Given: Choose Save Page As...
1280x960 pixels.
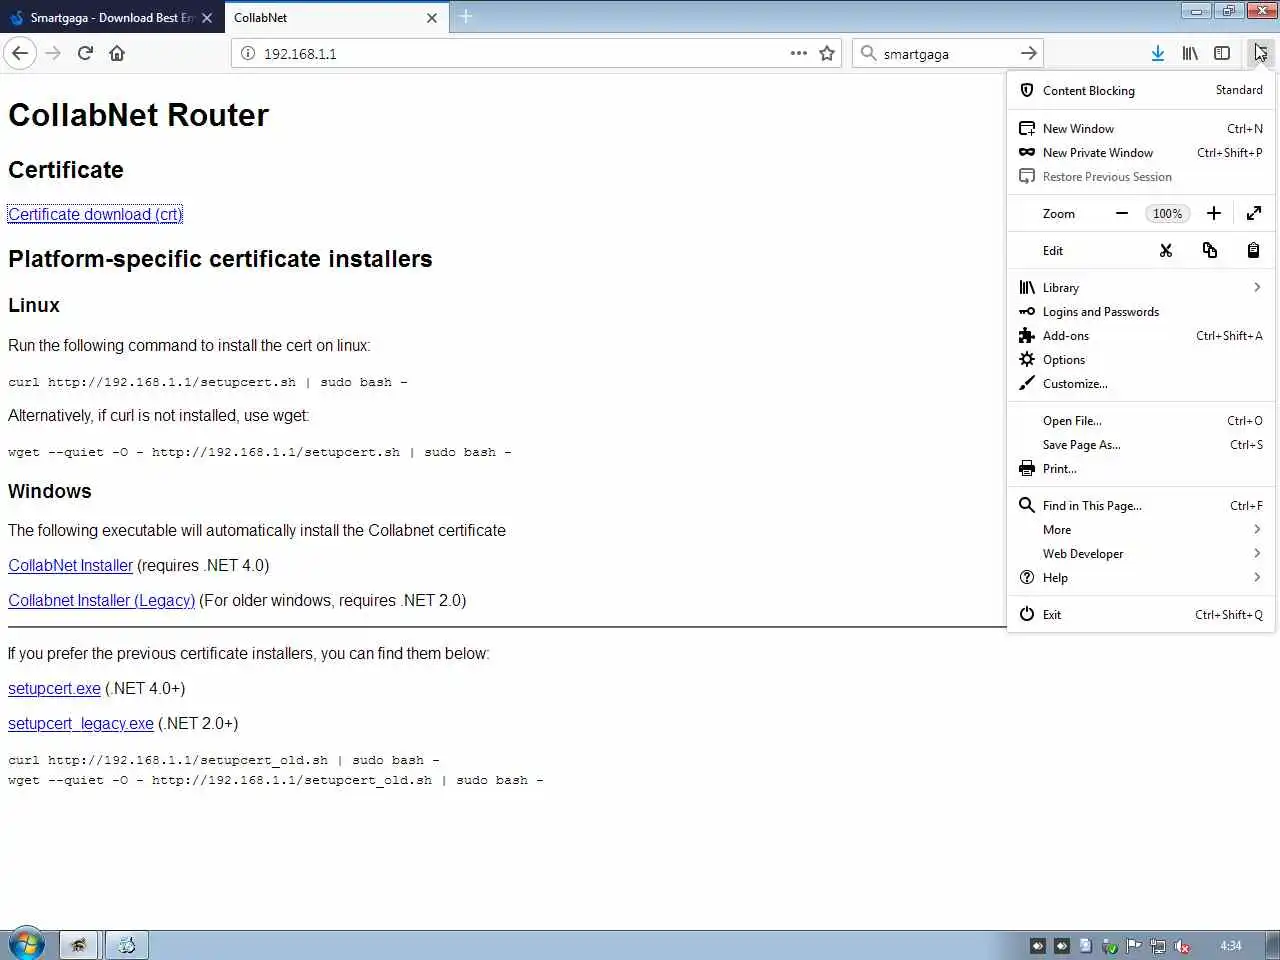Looking at the screenshot, I should [1141, 445].
